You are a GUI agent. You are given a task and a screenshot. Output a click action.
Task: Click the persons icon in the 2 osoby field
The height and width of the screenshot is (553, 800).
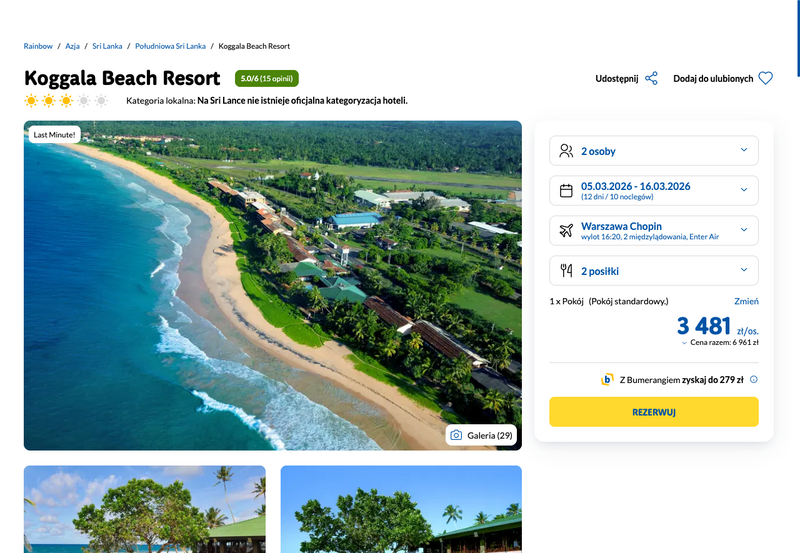pos(566,150)
